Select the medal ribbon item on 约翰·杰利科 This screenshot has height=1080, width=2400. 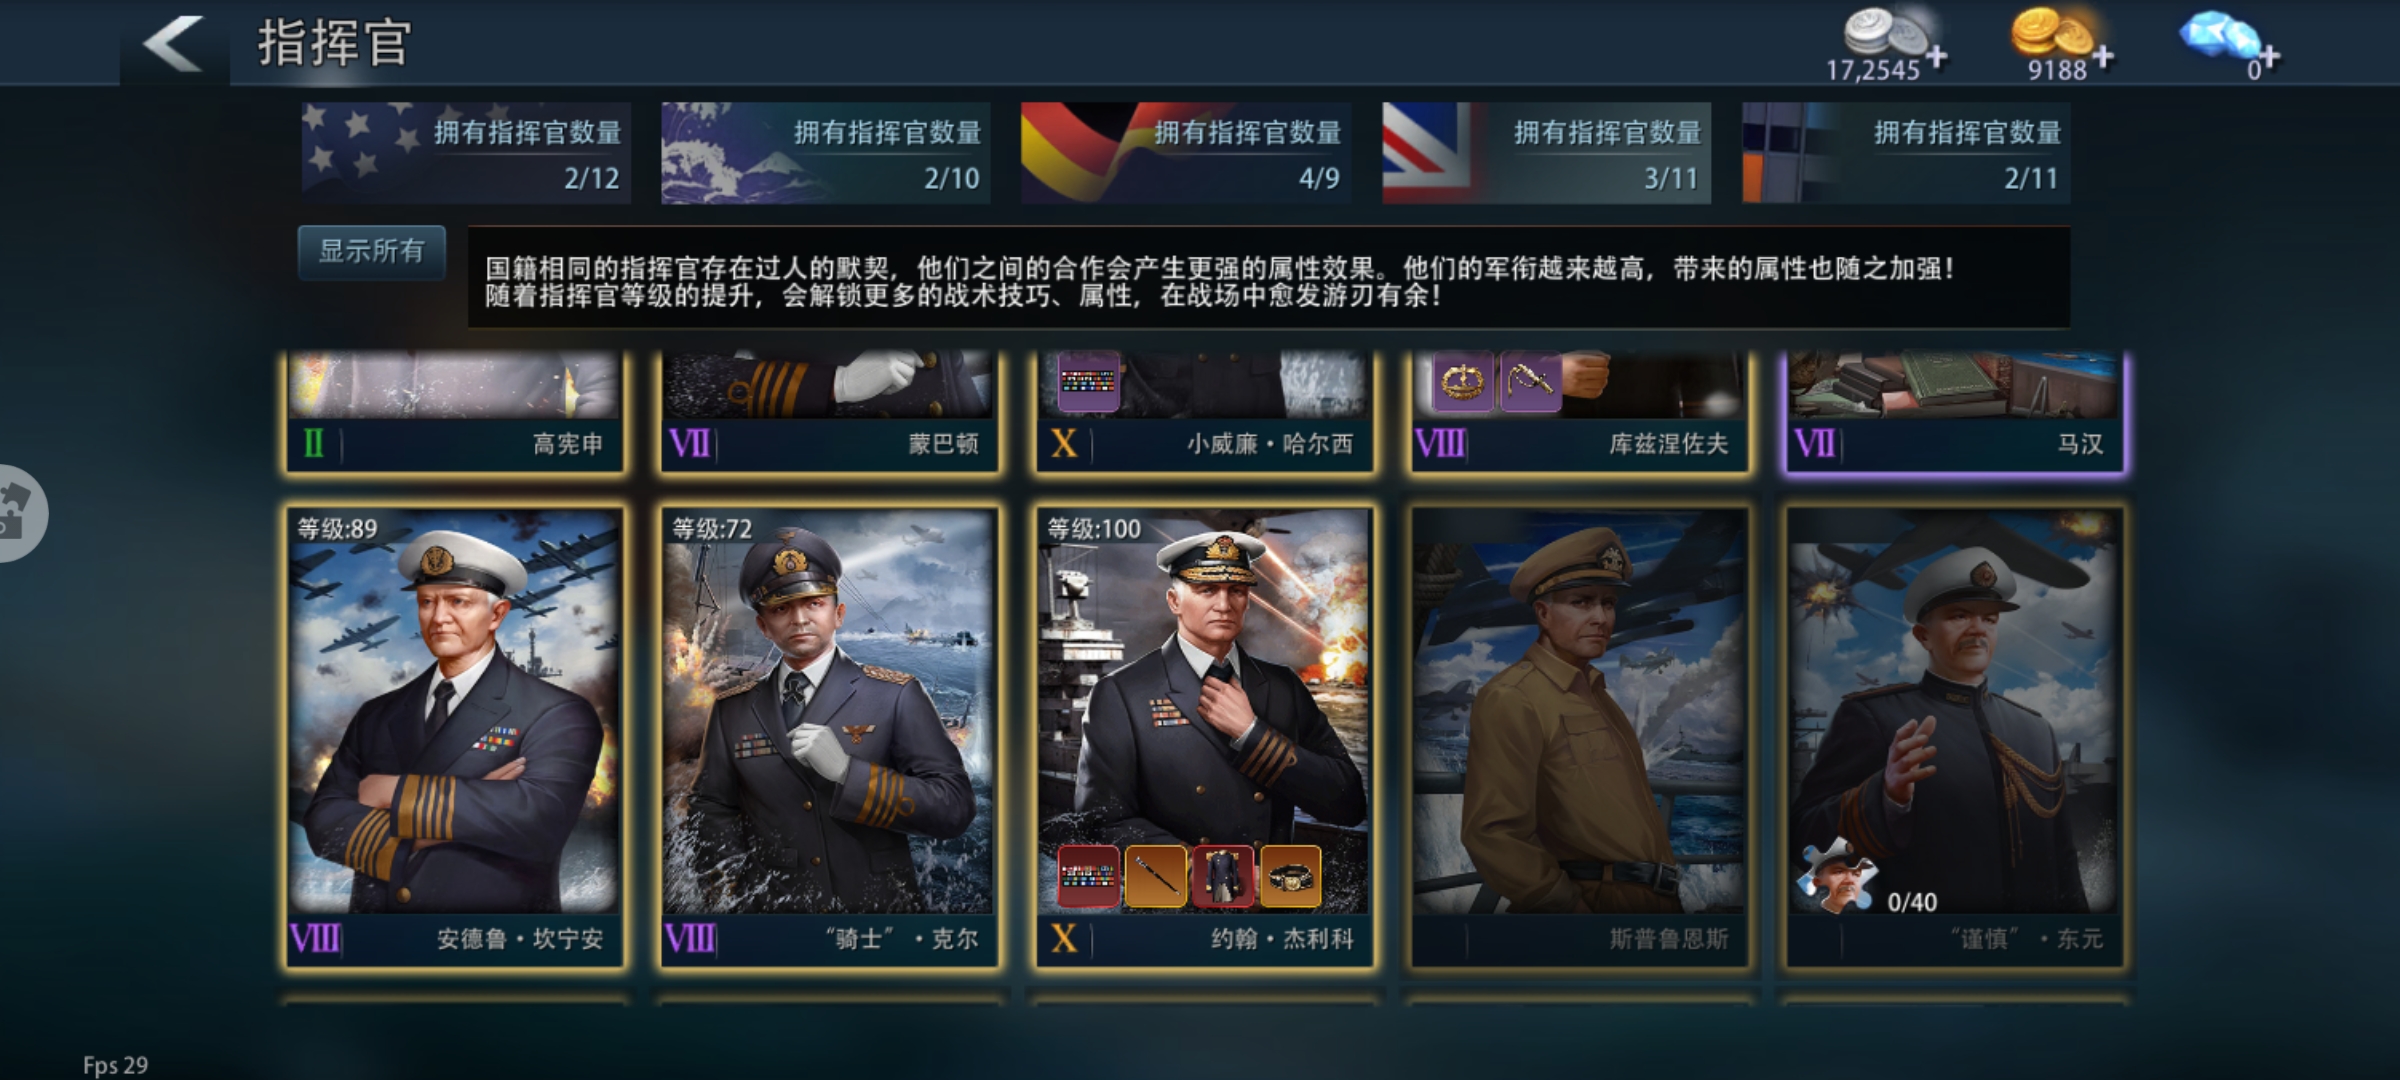1088,876
